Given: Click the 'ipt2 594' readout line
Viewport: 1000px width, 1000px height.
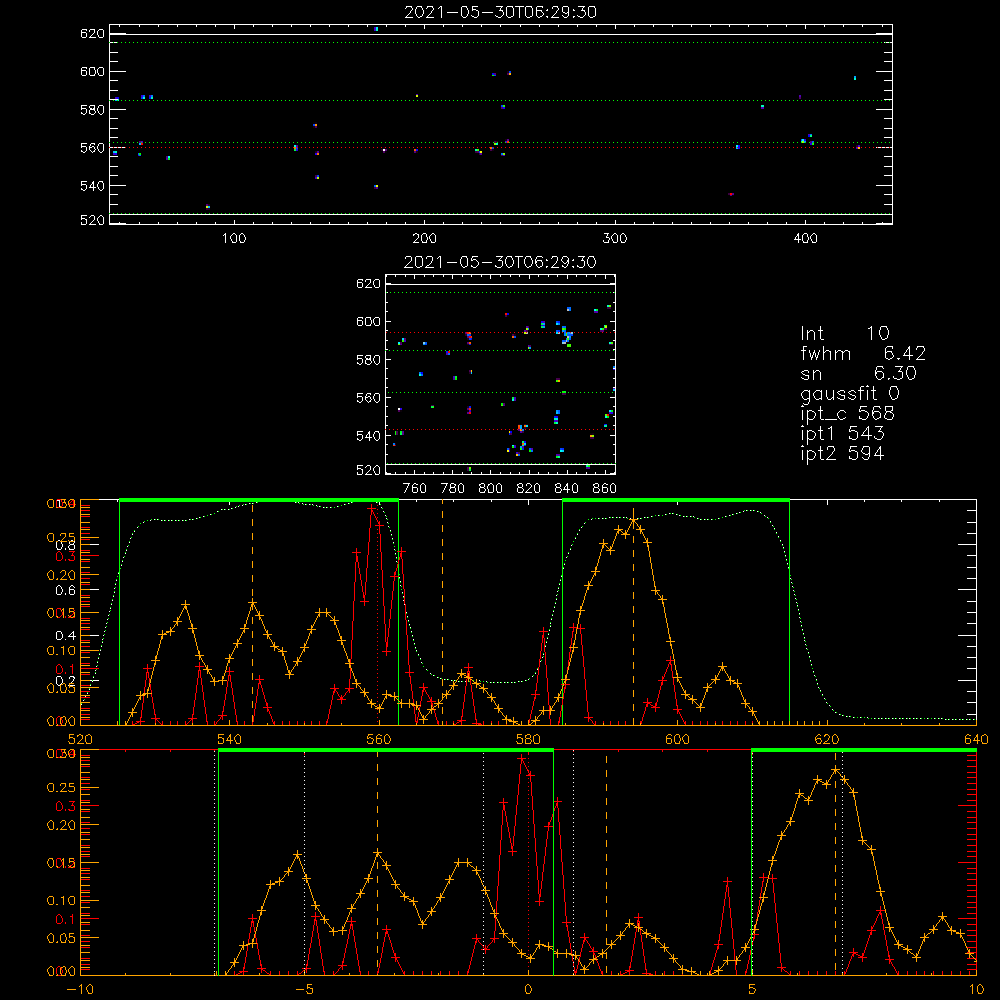Looking at the screenshot, I should click(x=842, y=453).
